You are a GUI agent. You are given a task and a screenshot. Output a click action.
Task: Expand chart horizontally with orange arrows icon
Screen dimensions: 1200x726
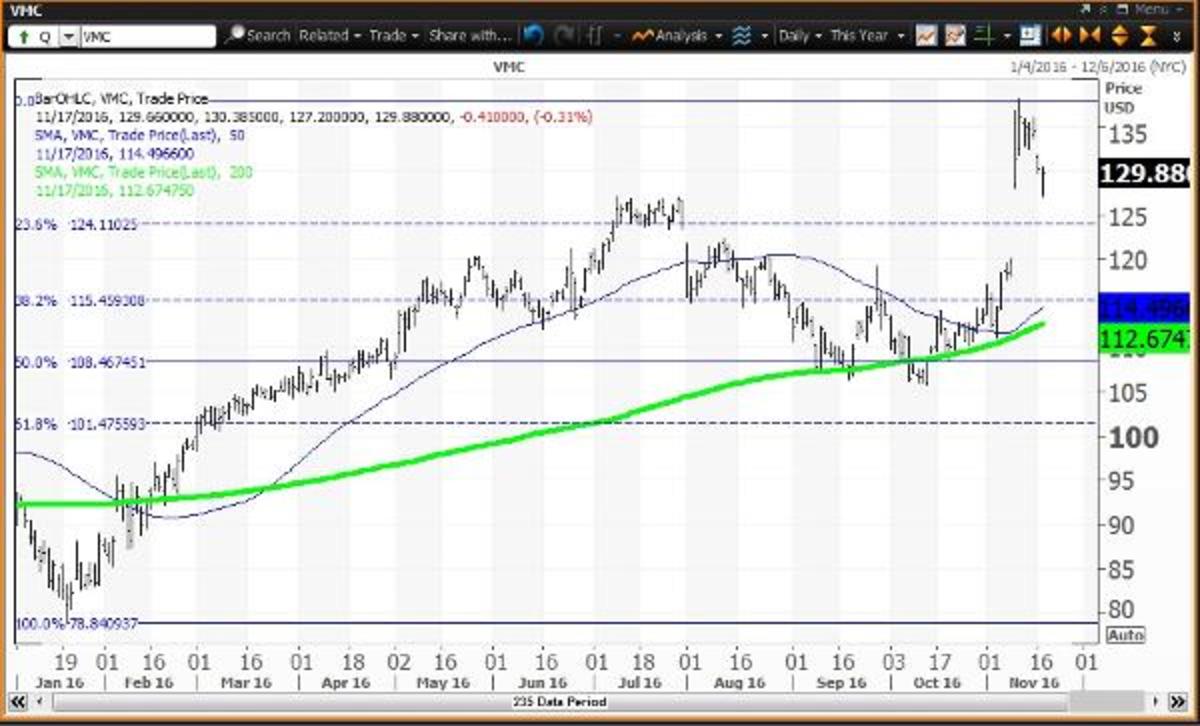pyautogui.click(x=1062, y=36)
